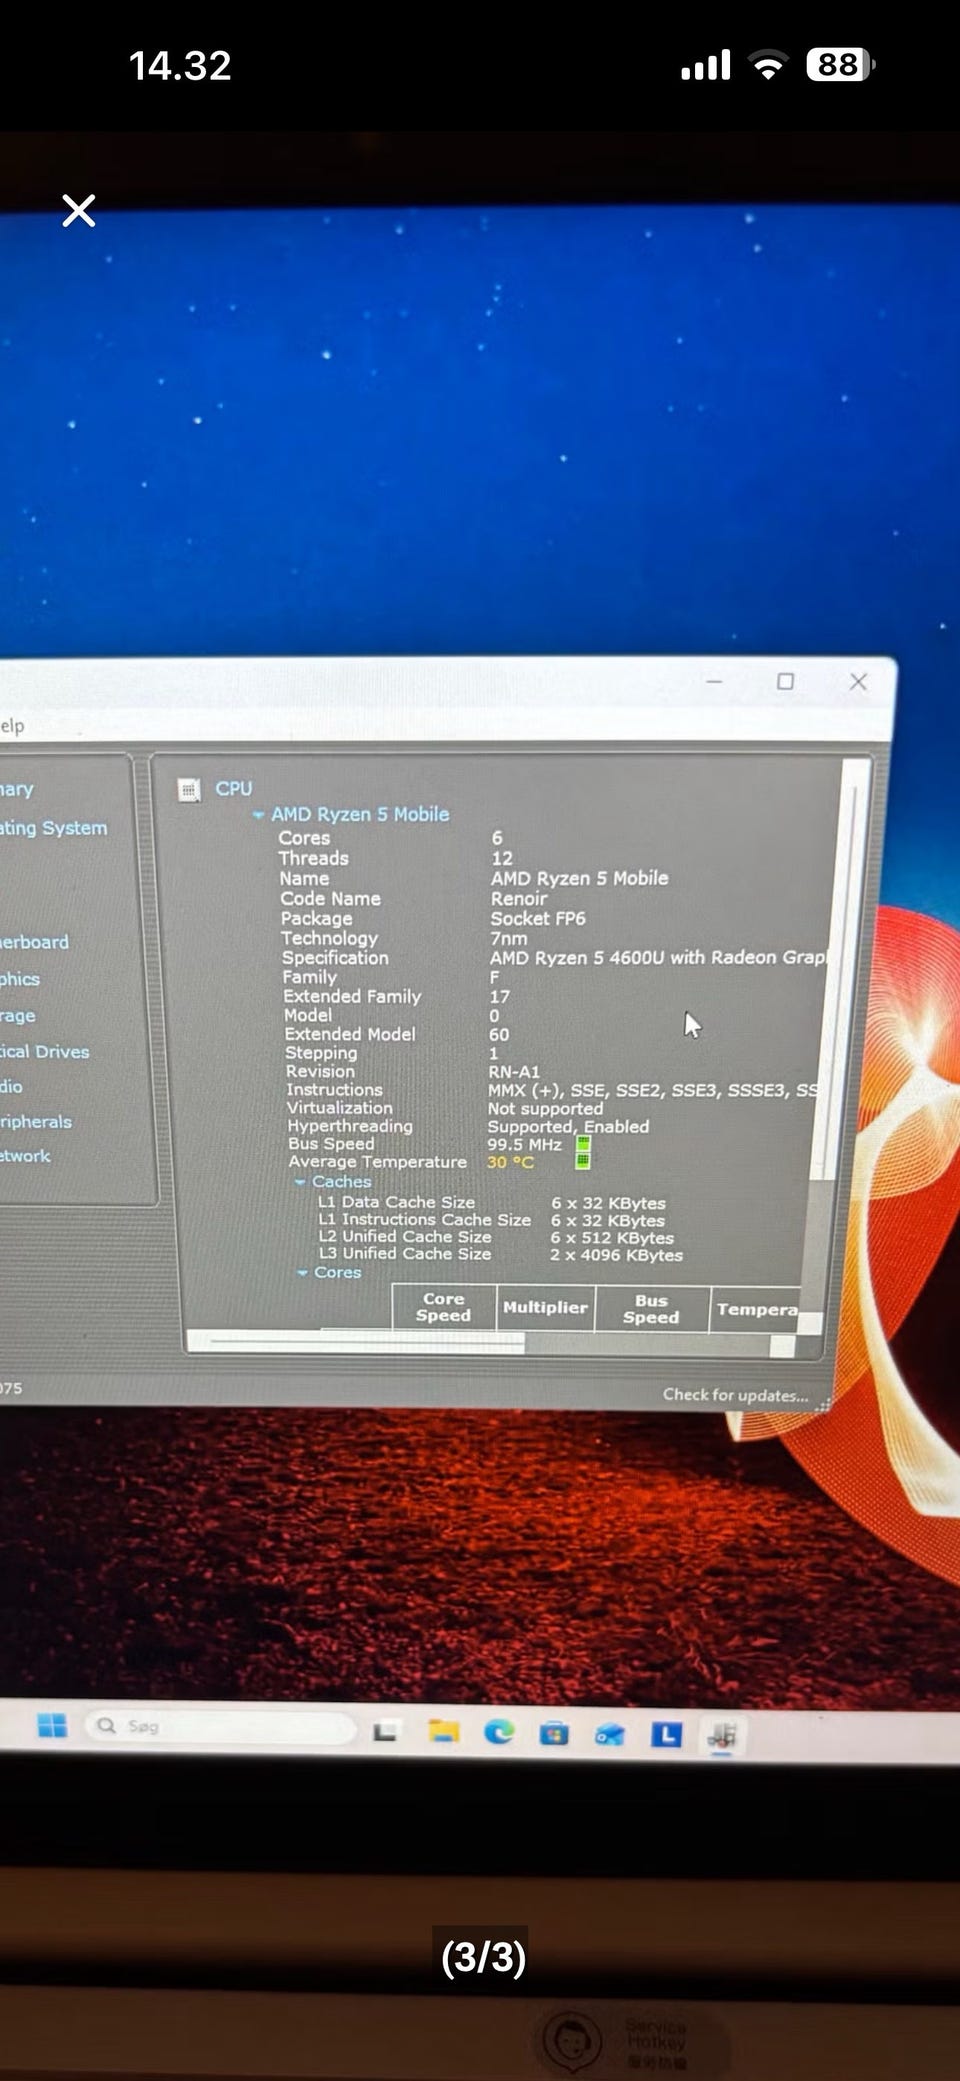Image resolution: width=960 pixels, height=2081 pixels.
Task: Select Operating System in the sidebar
Action: click(53, 828)
